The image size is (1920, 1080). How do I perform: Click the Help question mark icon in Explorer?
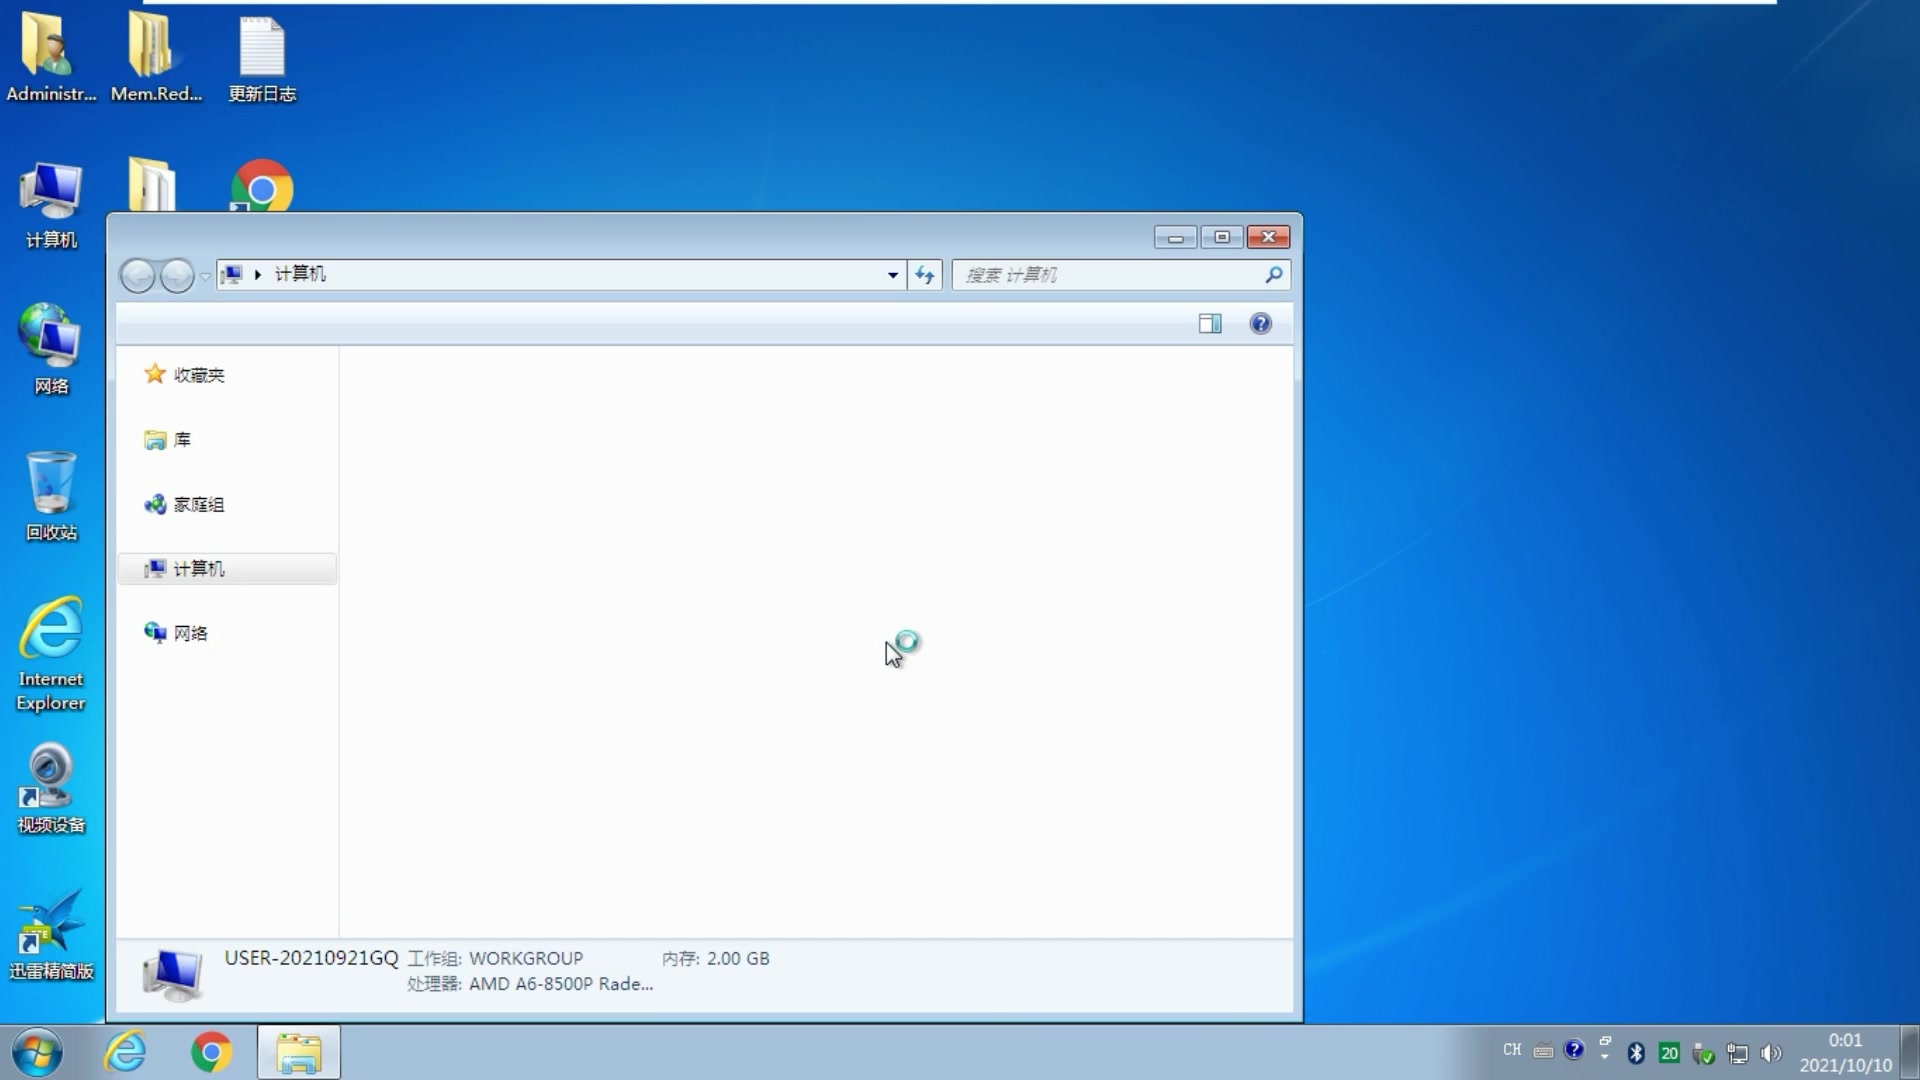pos(1260,323)
